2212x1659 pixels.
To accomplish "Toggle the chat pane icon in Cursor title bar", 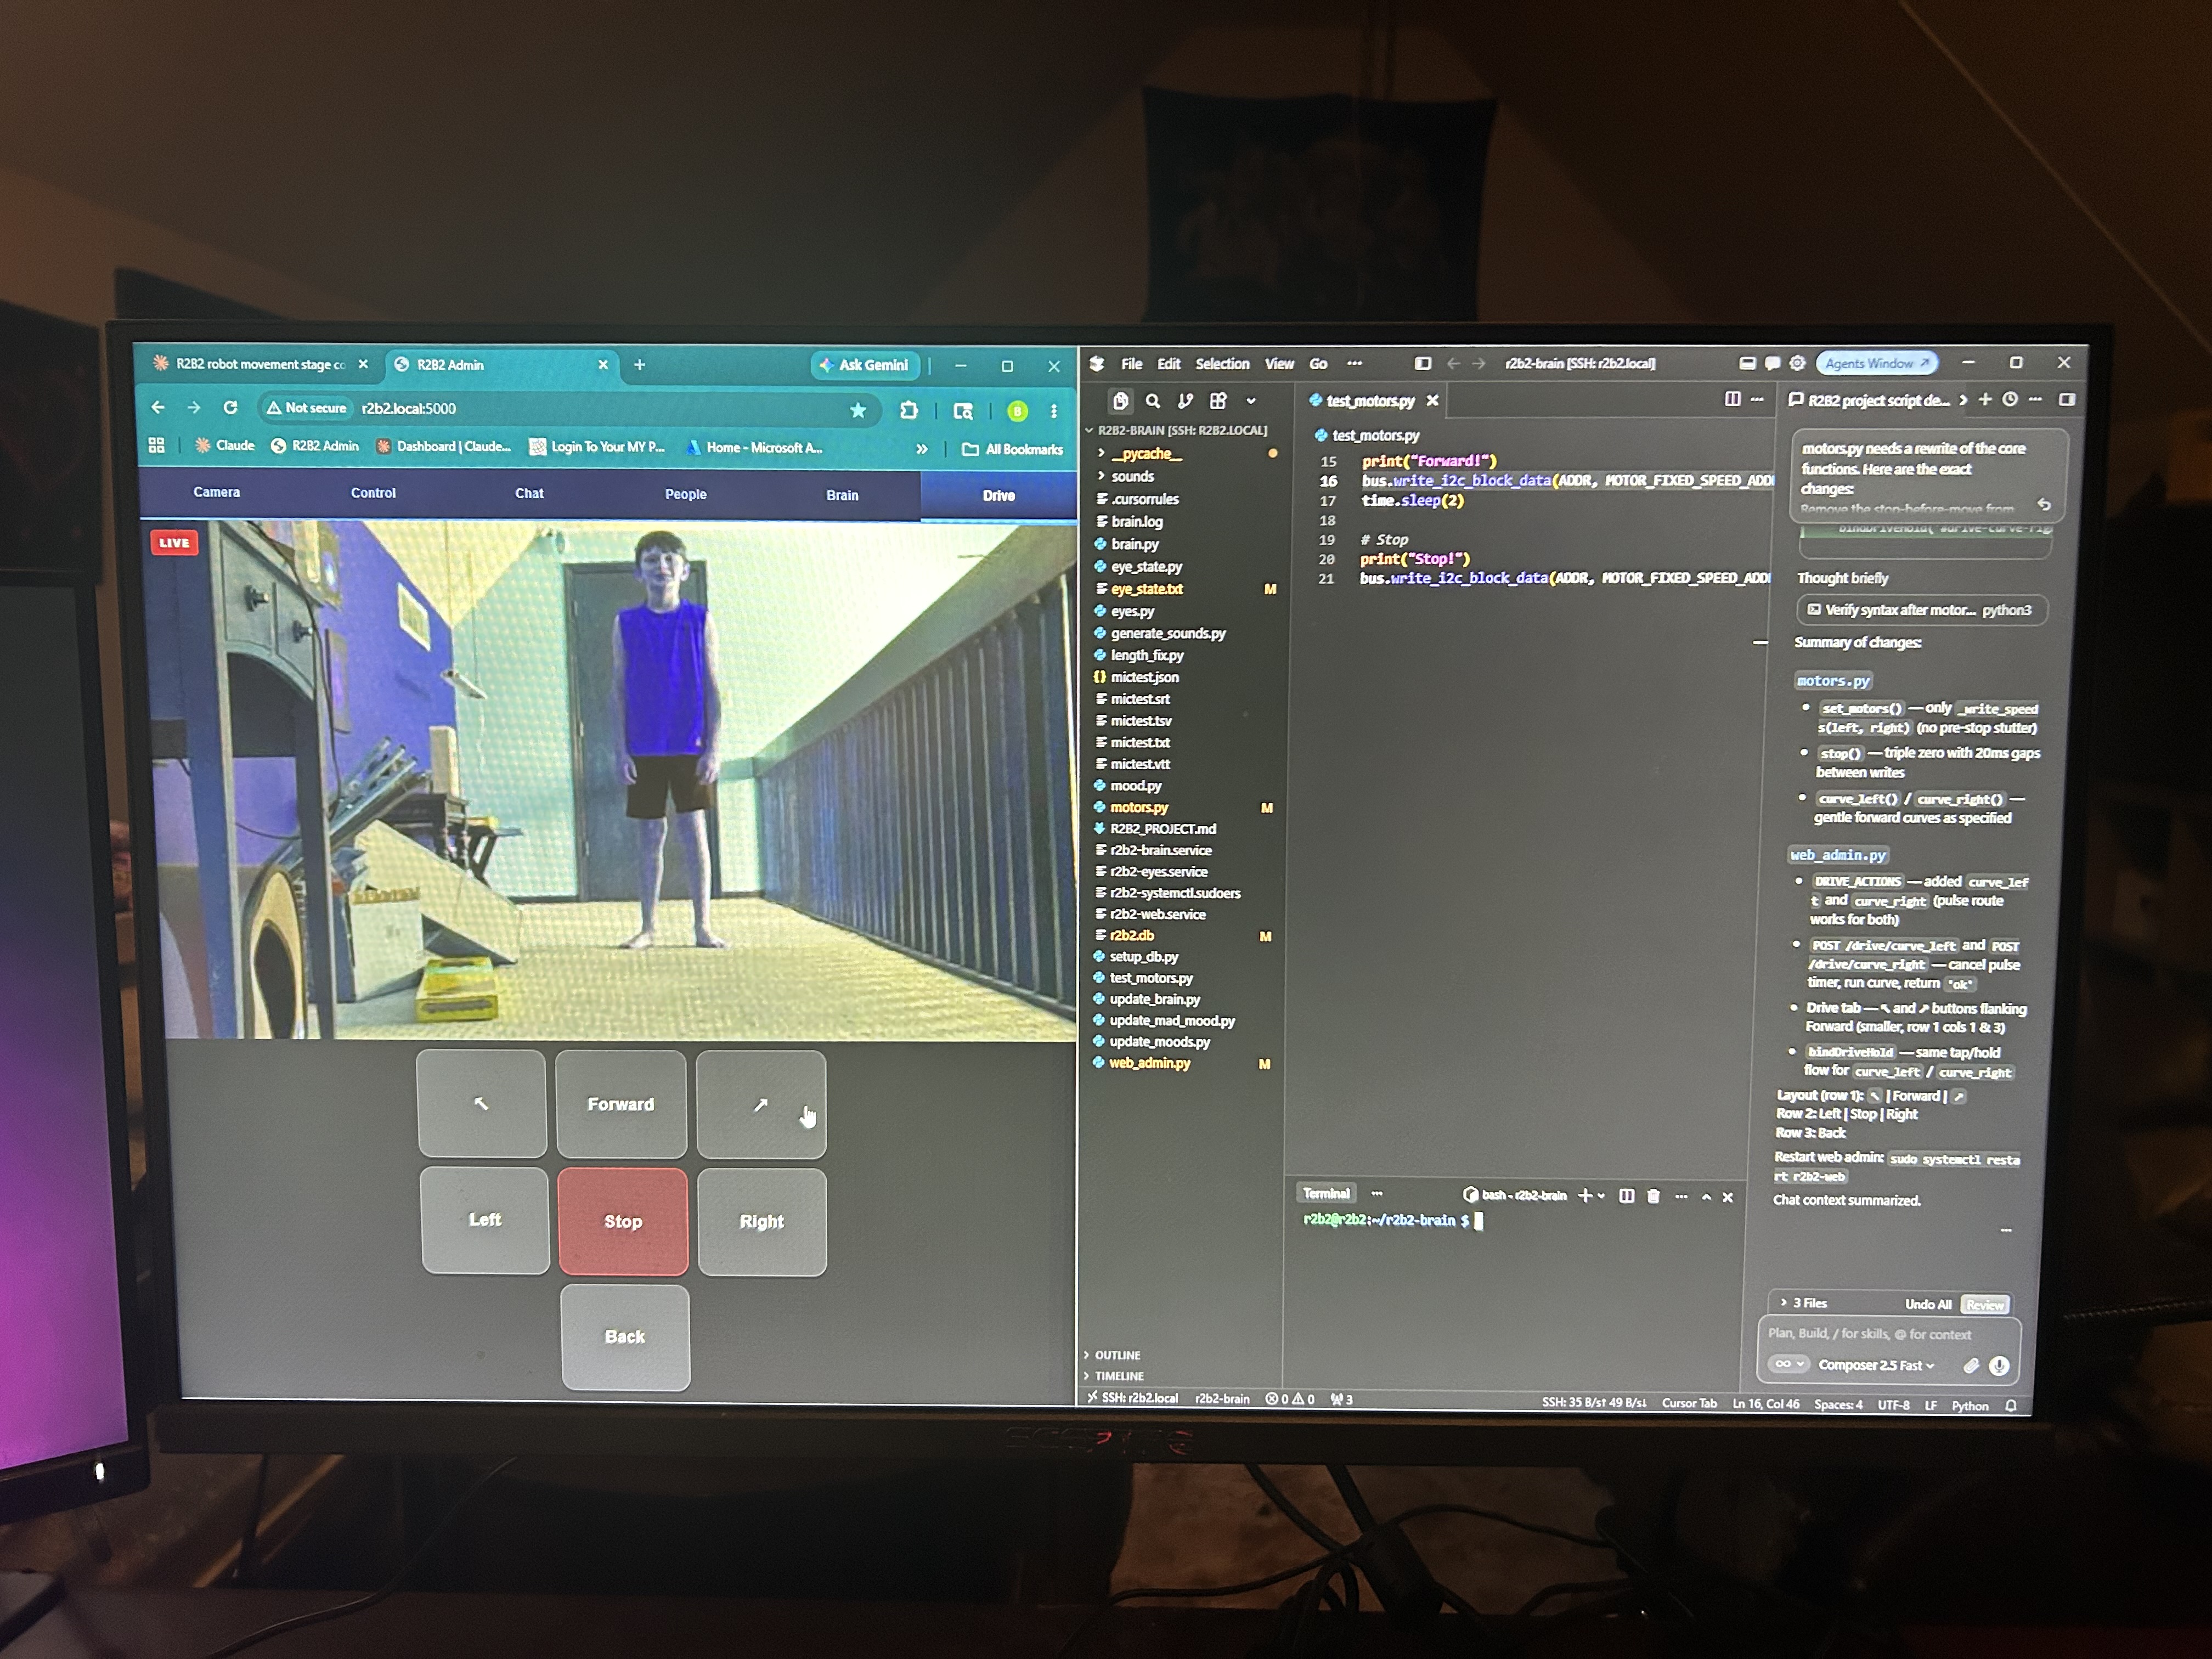I will pos(1772,363).
